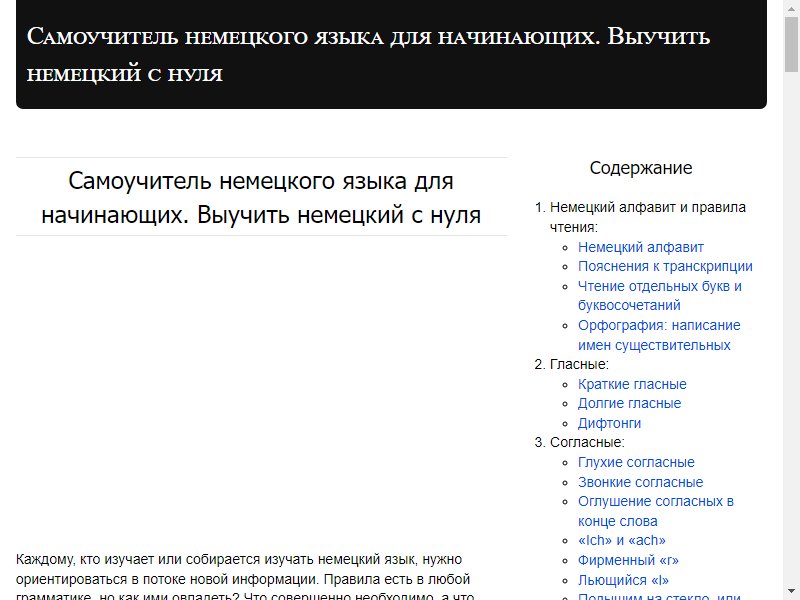Follow the 'Орфография: написание имен существительных' link
The image size is (800, 600).
point(659,335)
